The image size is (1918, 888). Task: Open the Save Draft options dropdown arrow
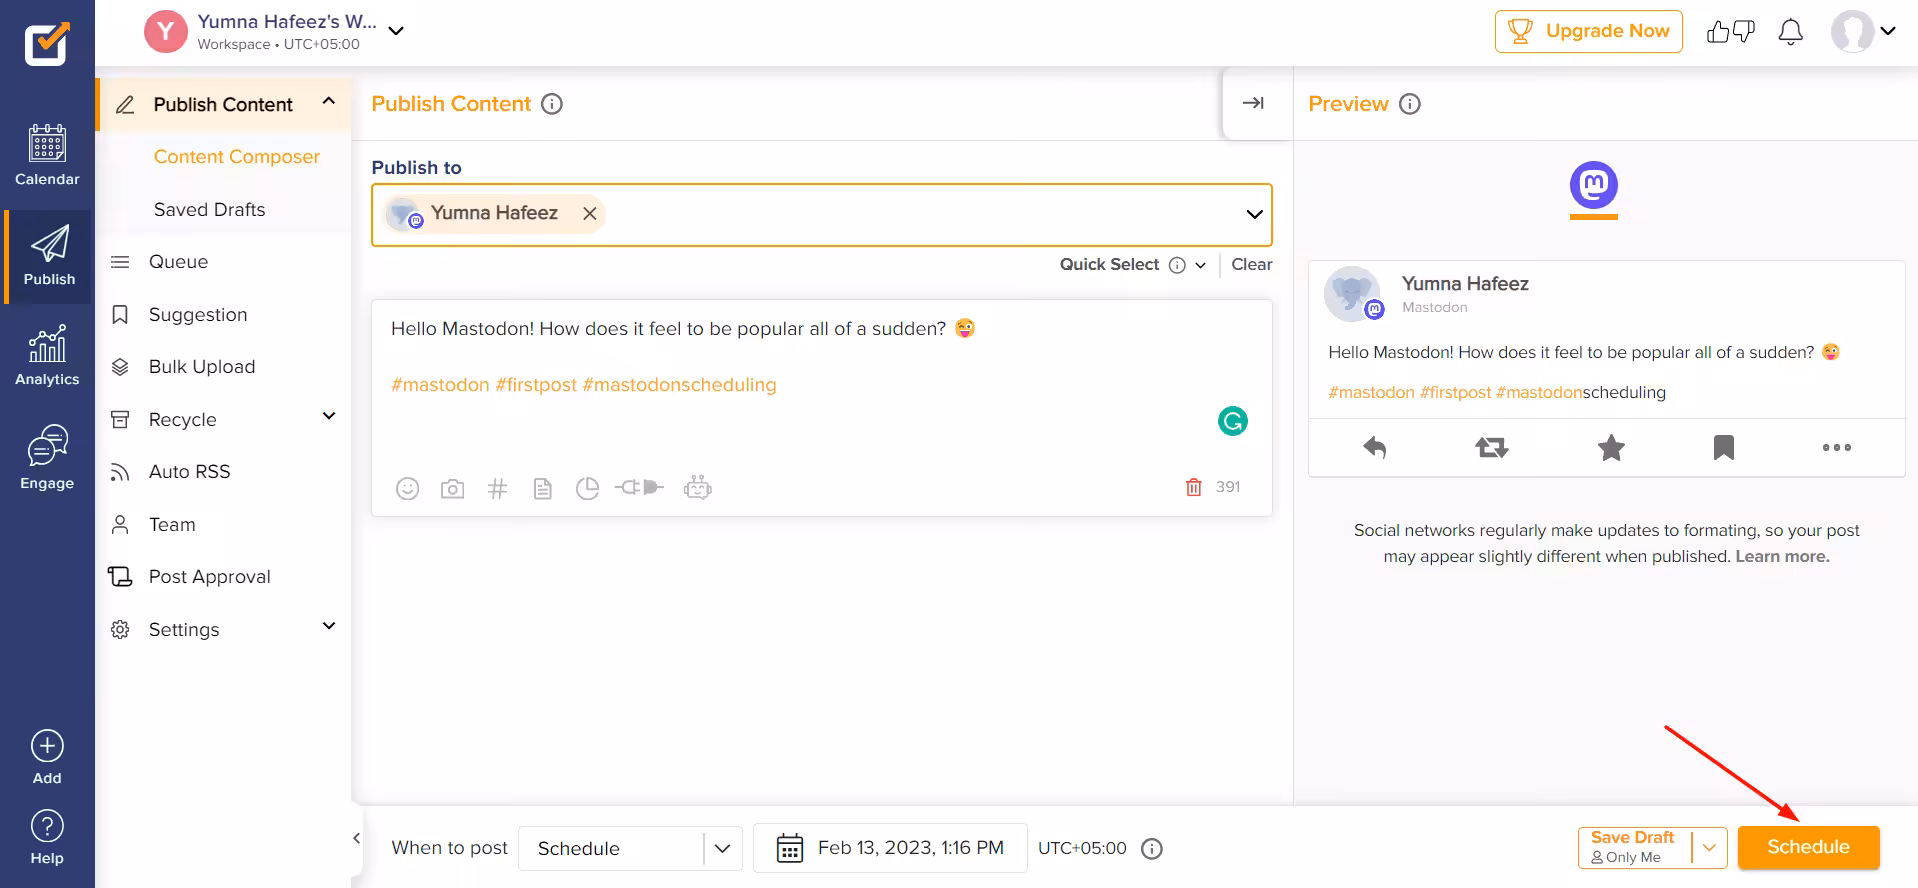coord(1709,848)
